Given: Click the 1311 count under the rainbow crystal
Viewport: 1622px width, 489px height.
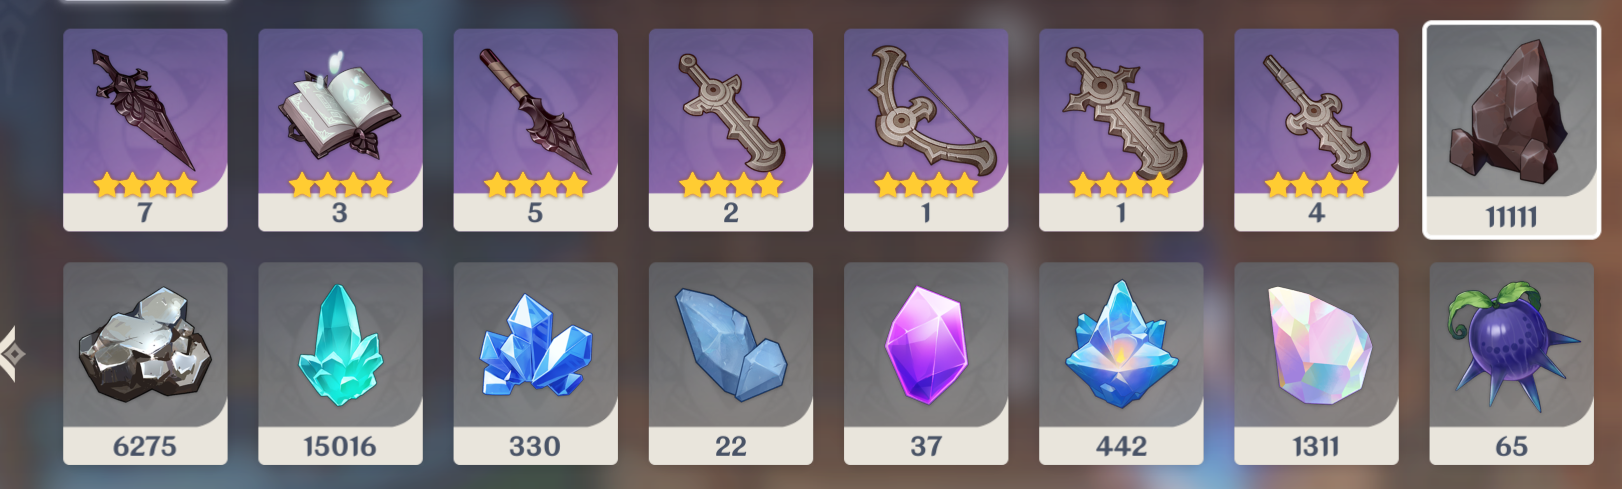Looking at the screenshot, I should tap(1316, 446).
